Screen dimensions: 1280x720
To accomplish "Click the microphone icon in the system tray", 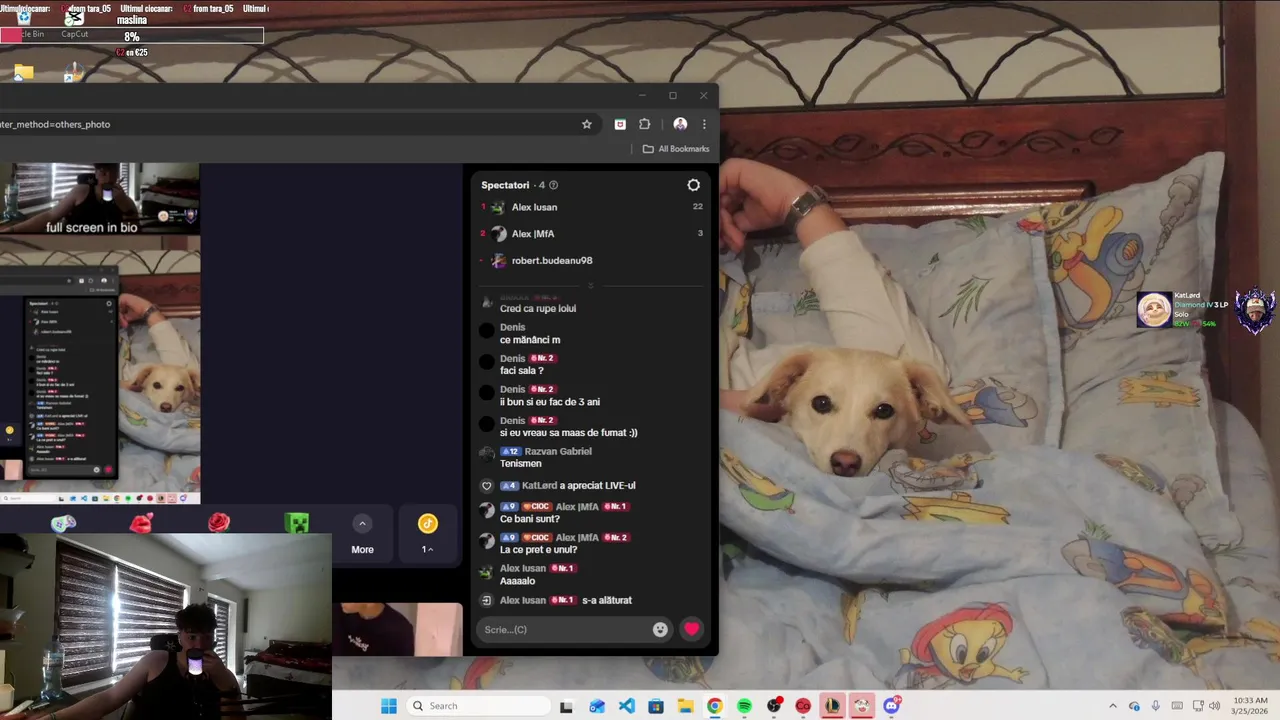I will (1156, 706).
